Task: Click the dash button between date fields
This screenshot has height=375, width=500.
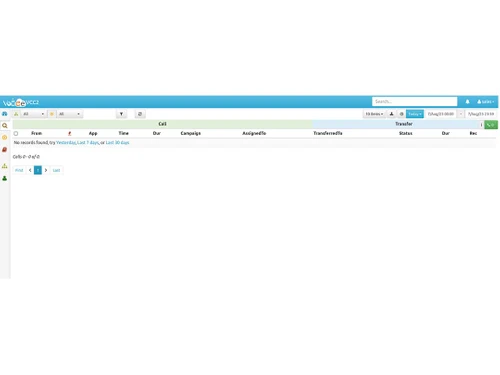Action: click(x=461, y=114)
